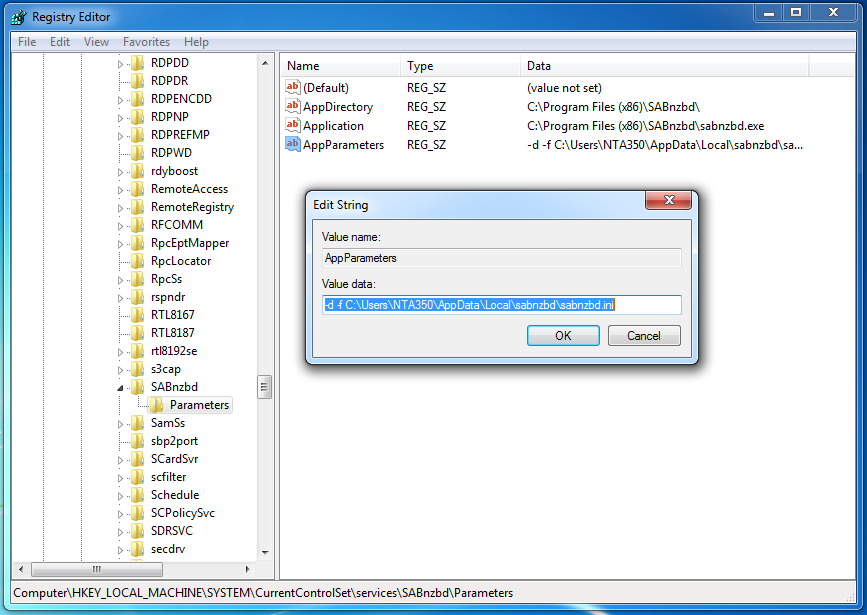Screen dimensions: 867x615
Task: Click the tree scroll-up arrow
Action: point(265,63)
